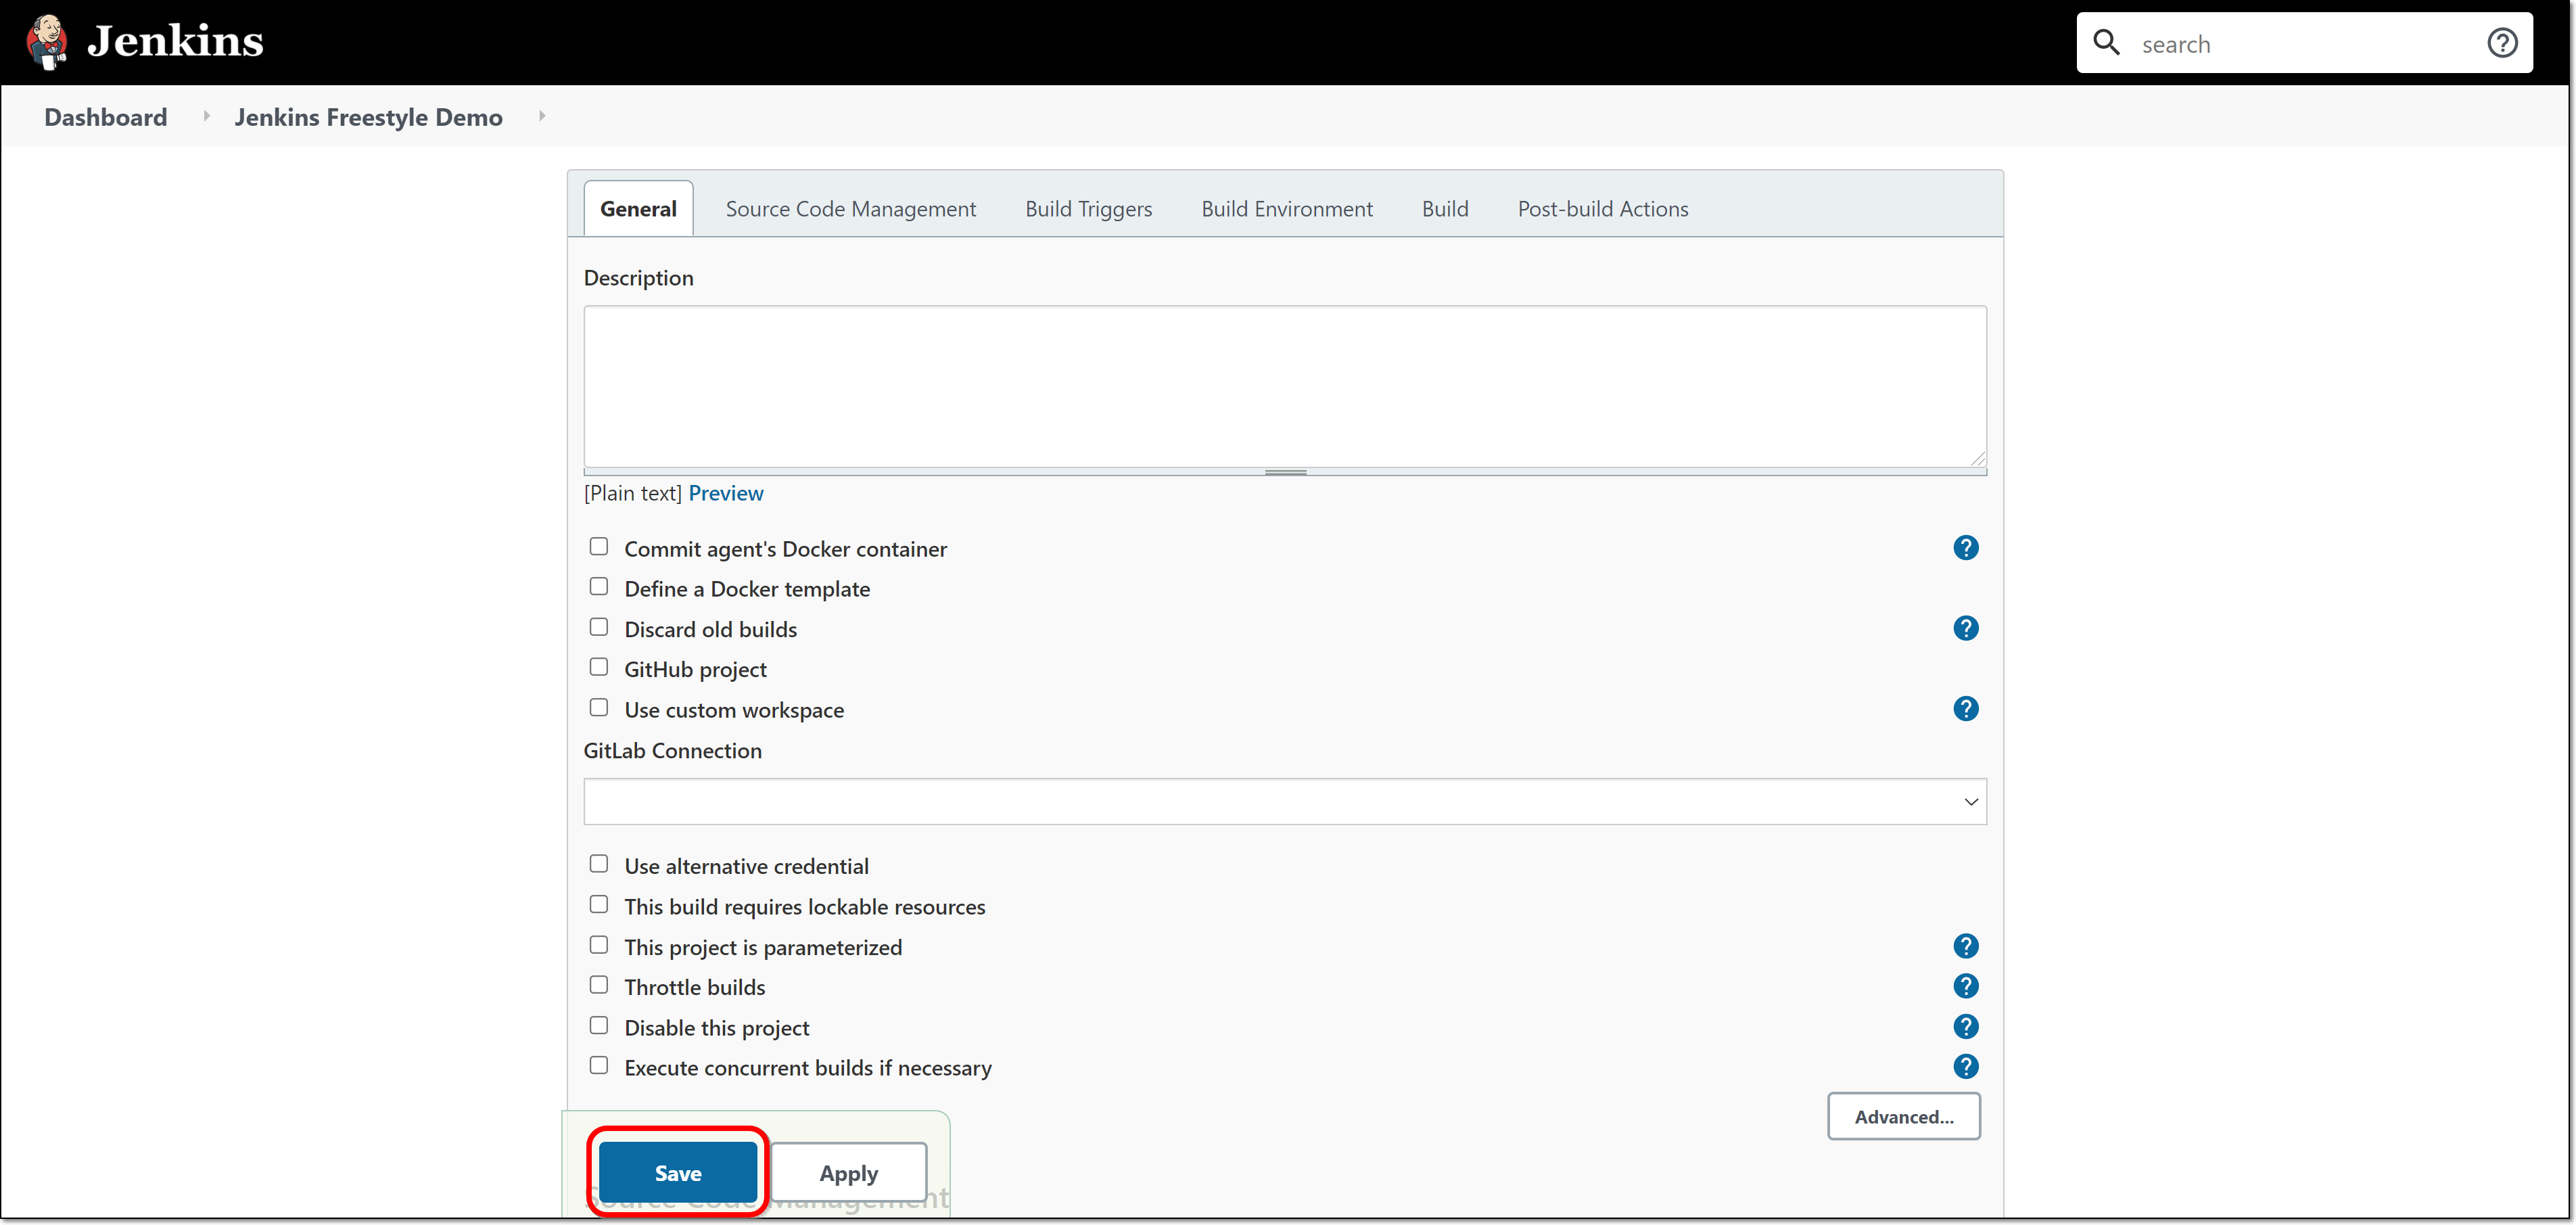Click the Apply button

(x=848, y=1173)
